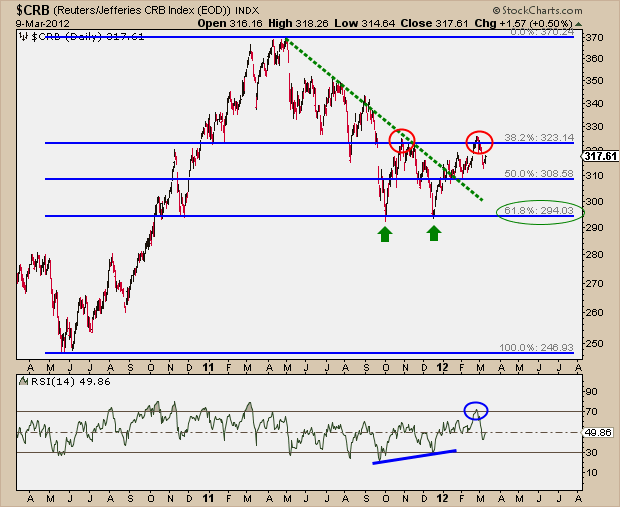Click the 38.2%: 323.14 Fibonacci label
Screen dimensions: 620x507
point(539,137)
